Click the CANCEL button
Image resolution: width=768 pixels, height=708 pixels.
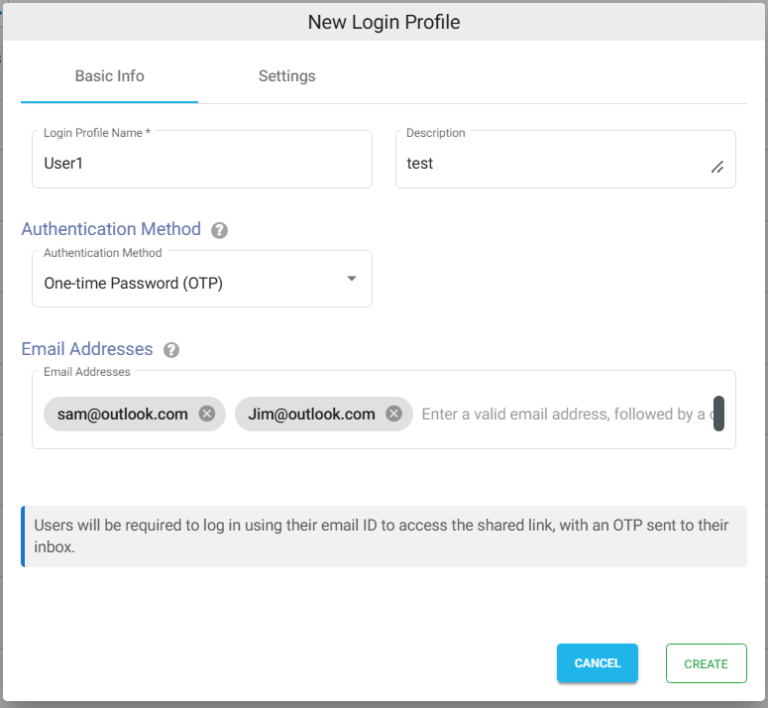coord(597,663)
